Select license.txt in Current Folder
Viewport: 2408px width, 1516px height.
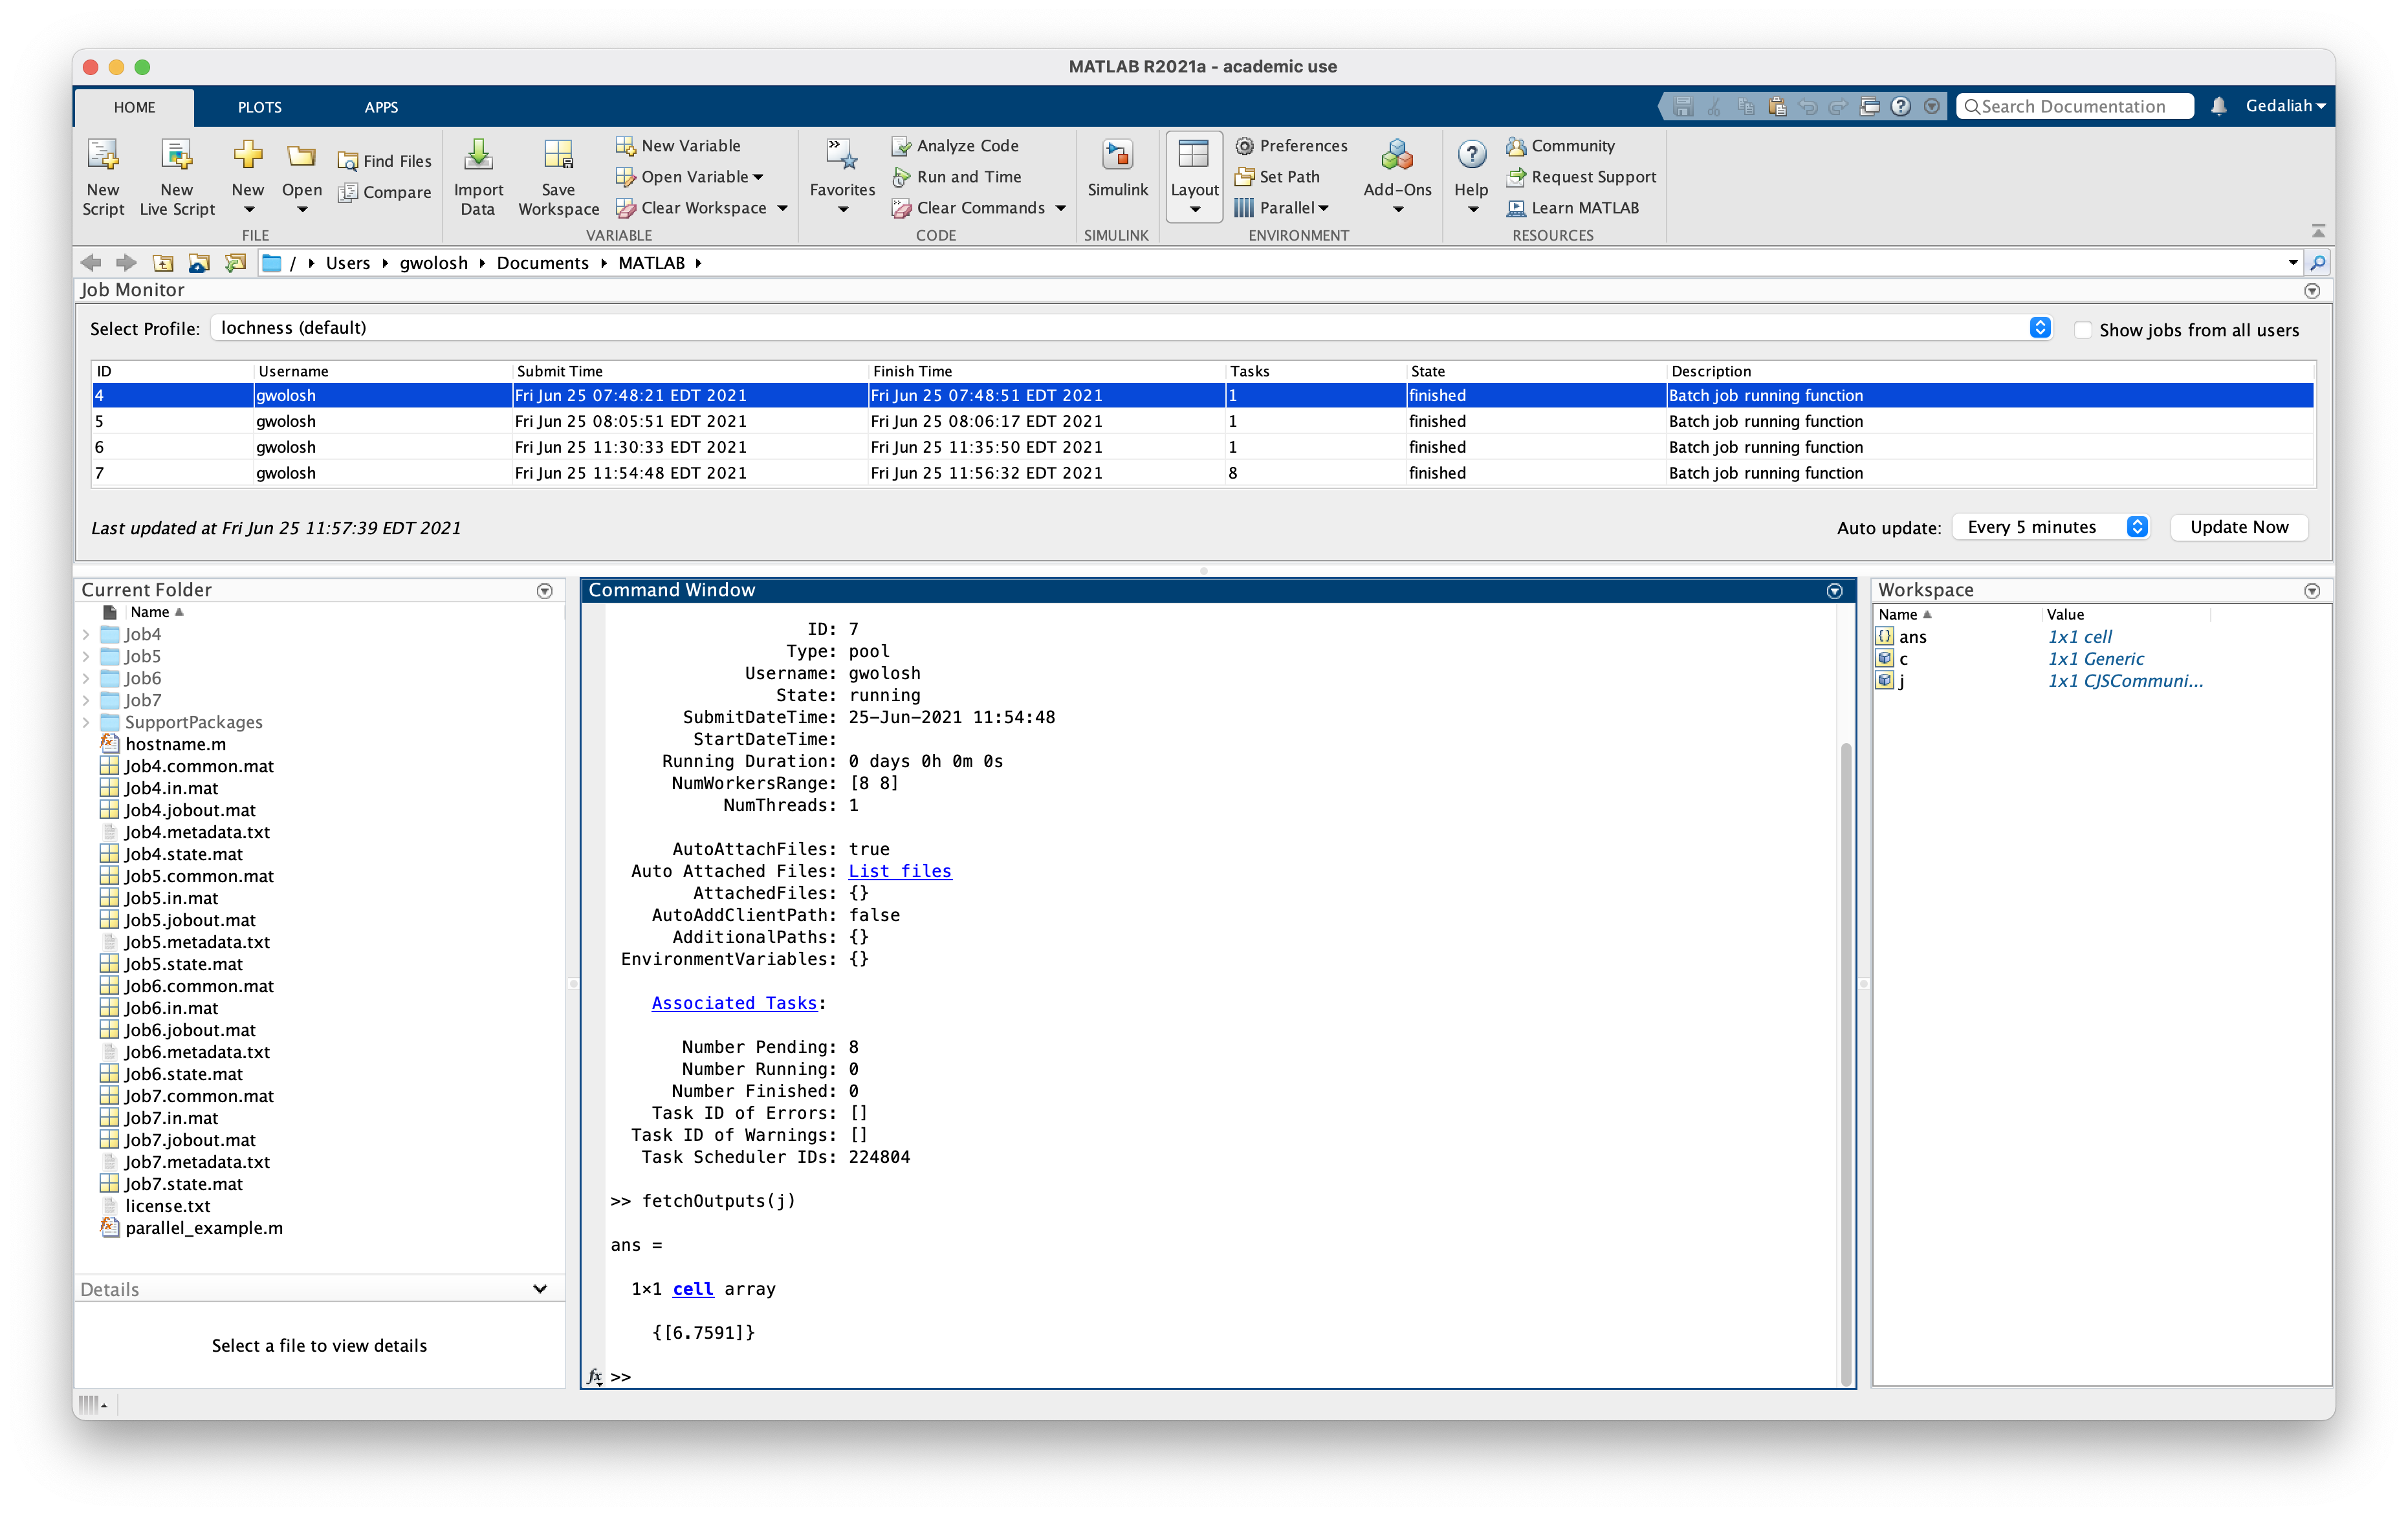pos(167,1206)
